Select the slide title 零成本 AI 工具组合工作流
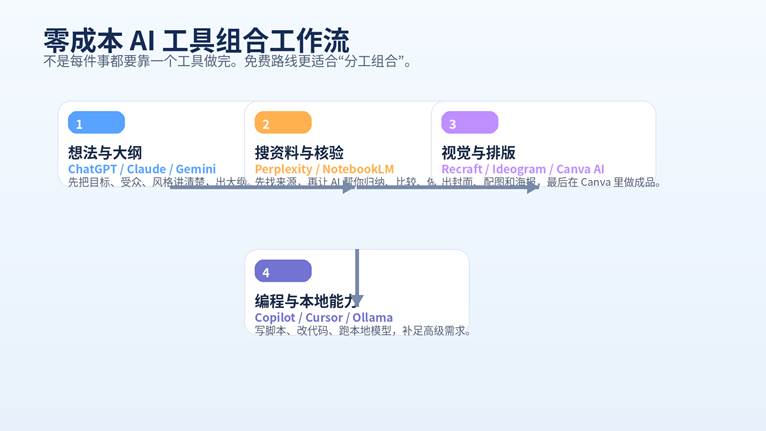Screen dimensions: 766x431 point(196,40)
